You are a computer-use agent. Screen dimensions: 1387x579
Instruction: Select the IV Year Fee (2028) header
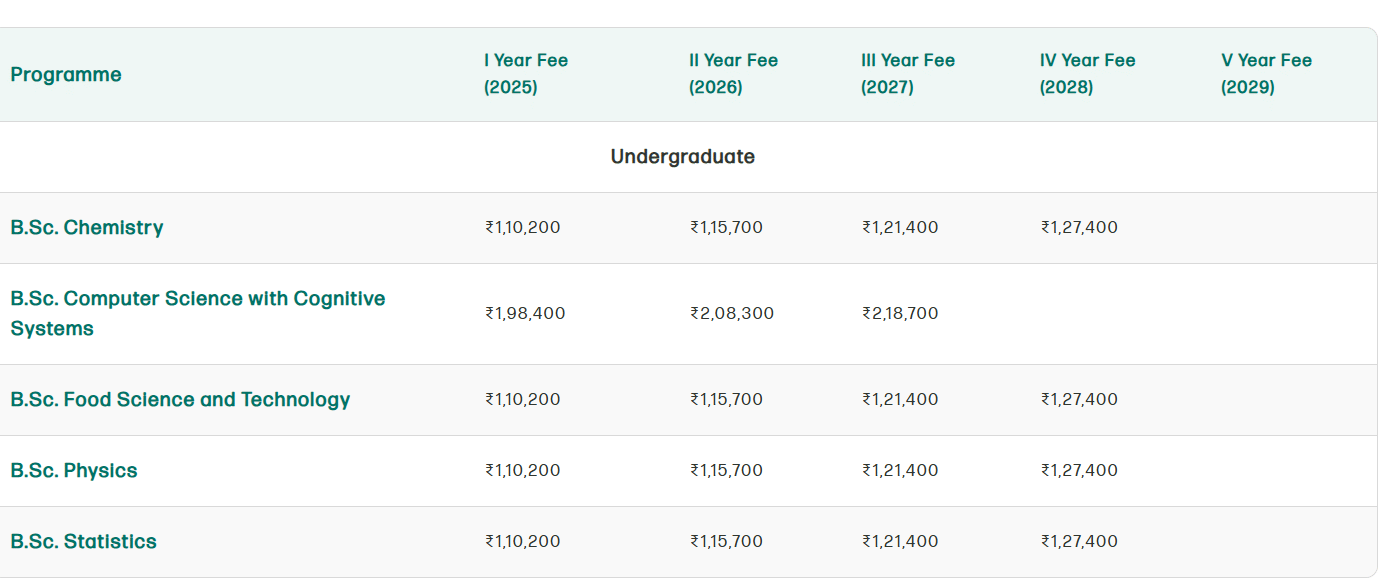click(1088, 74)
